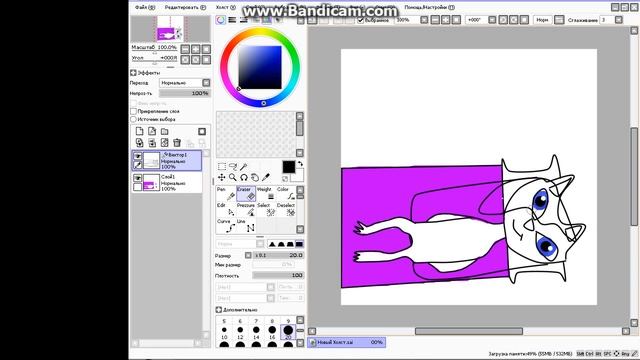This screenshot has height=360, width=640.
Task: Click the Норм selection mode button
Action: (542, 20)
